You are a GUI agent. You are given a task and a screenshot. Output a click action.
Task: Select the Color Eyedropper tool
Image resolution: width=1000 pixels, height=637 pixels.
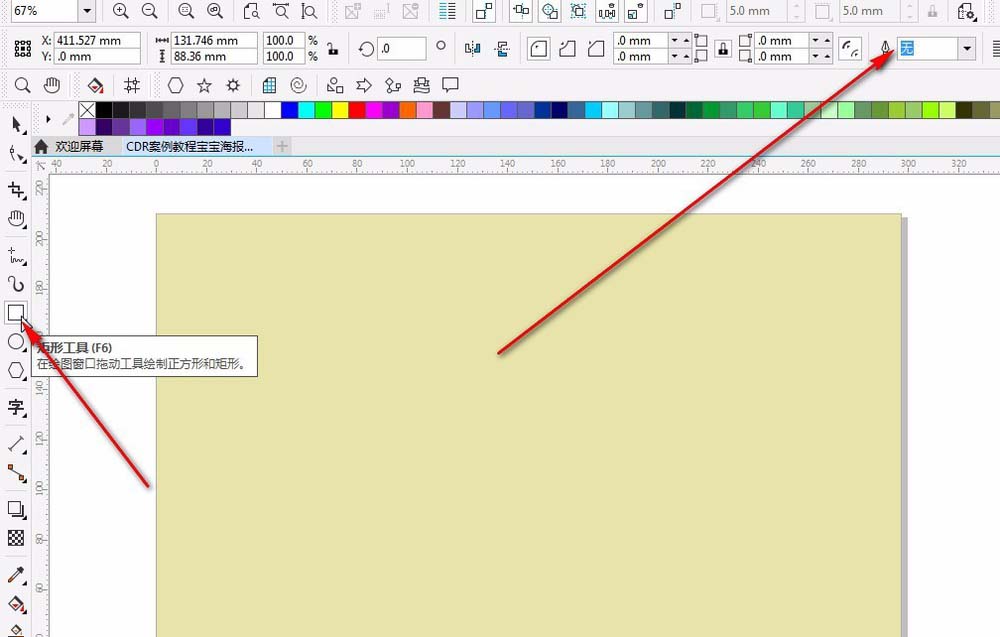[x=16, y=575]
